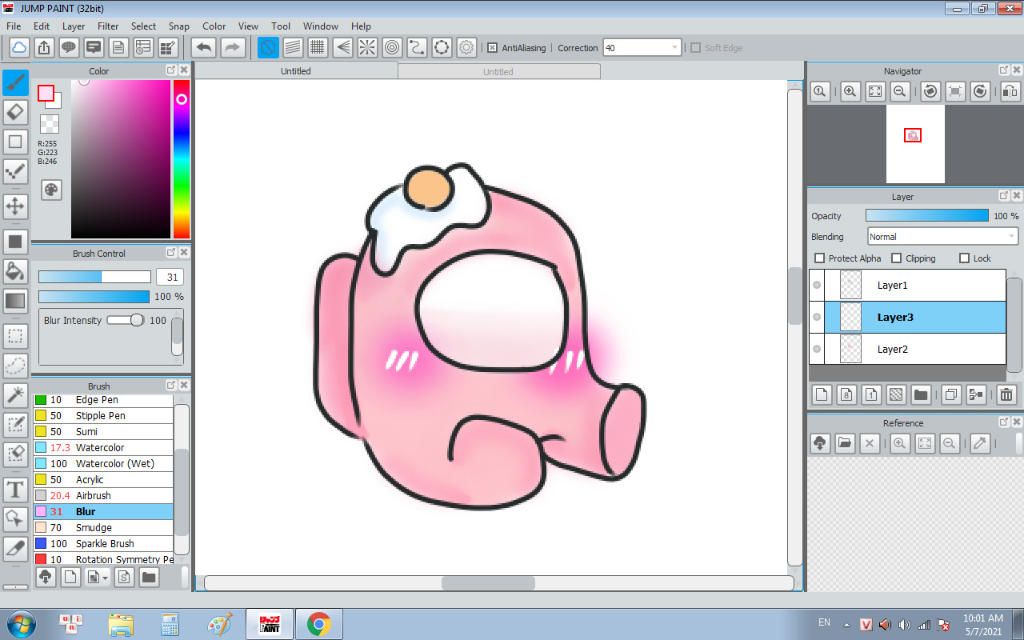This screenshot has width=1024, height=640.
Task: Toggle the Soft Edge checkbox
Action: 696,48
